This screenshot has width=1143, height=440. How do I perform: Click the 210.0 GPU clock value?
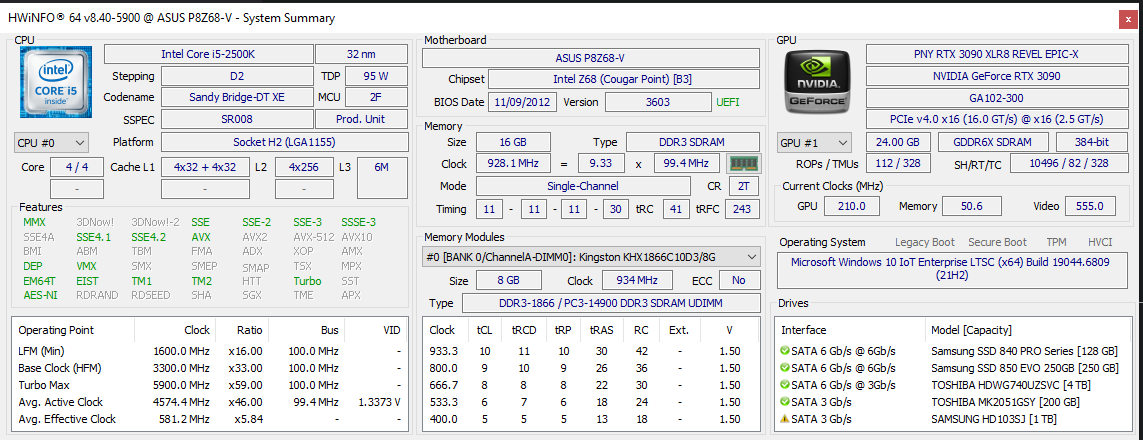850,206
